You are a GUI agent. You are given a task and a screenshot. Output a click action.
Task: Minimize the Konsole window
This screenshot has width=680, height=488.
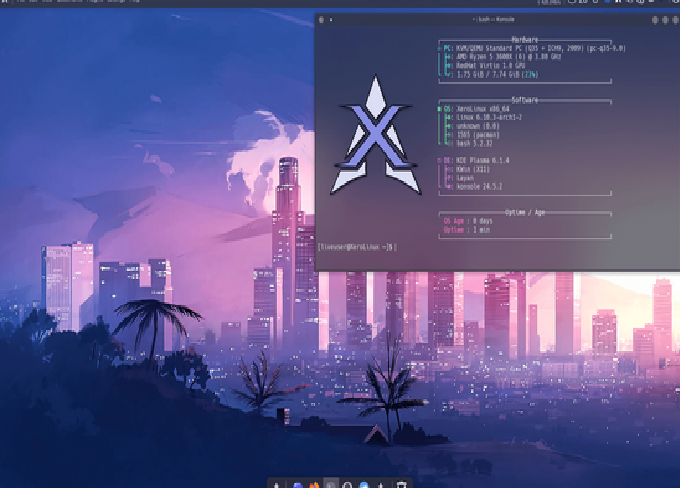click(x=654, y=19)
